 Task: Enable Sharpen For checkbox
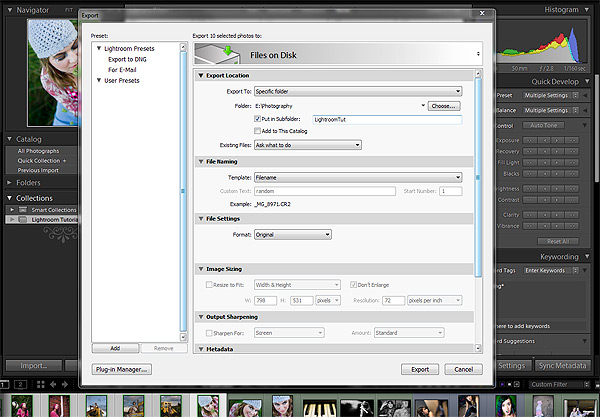tap(209, 333)
